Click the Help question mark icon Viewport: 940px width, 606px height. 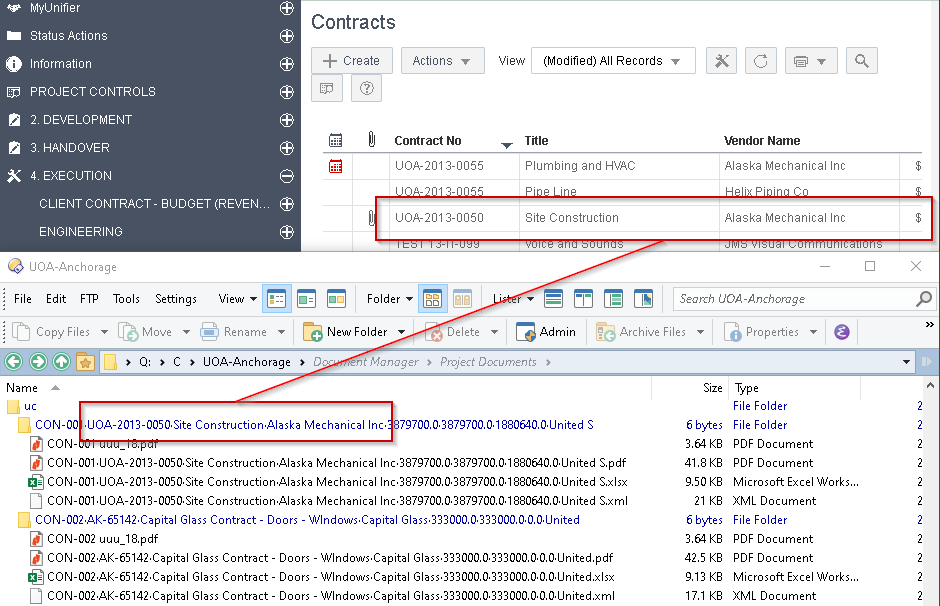click(366, 88)
